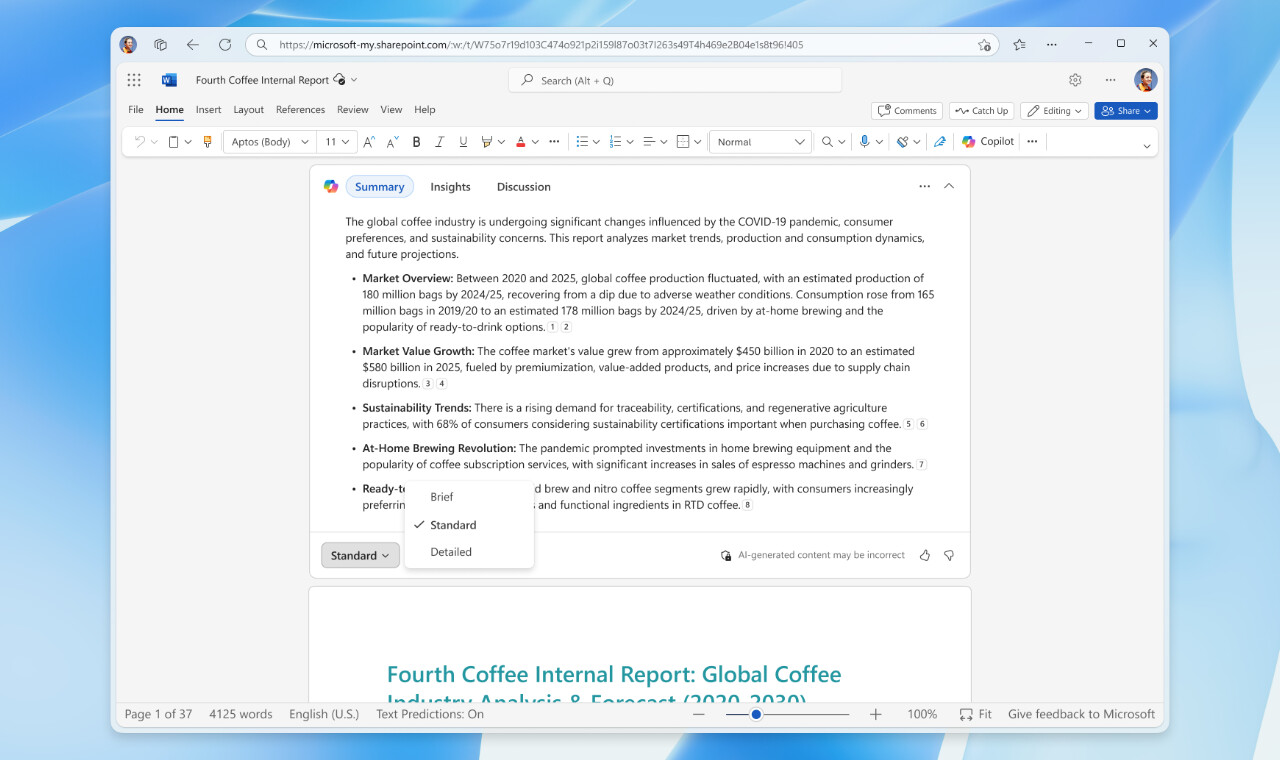Select Detailed summary length

coord(450,551)
